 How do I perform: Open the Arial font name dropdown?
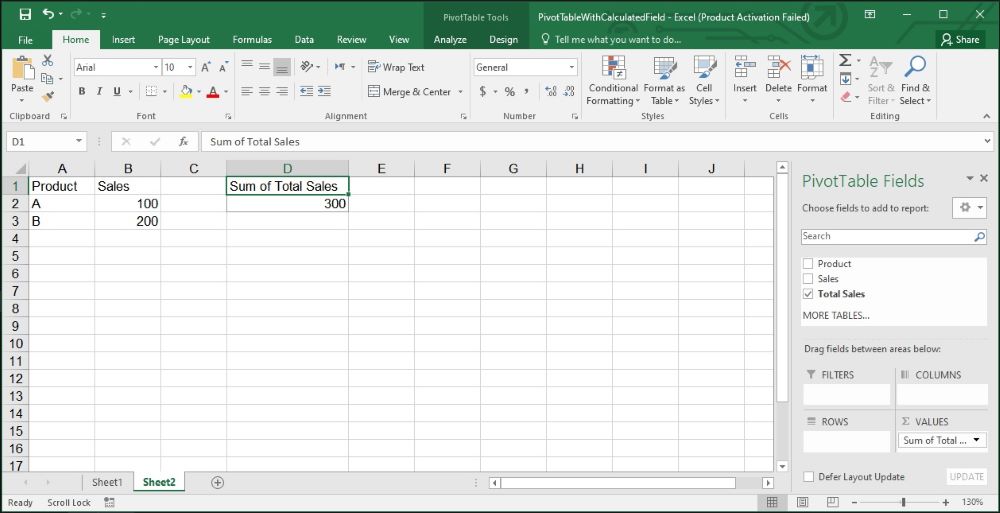[x=156, y=67]
